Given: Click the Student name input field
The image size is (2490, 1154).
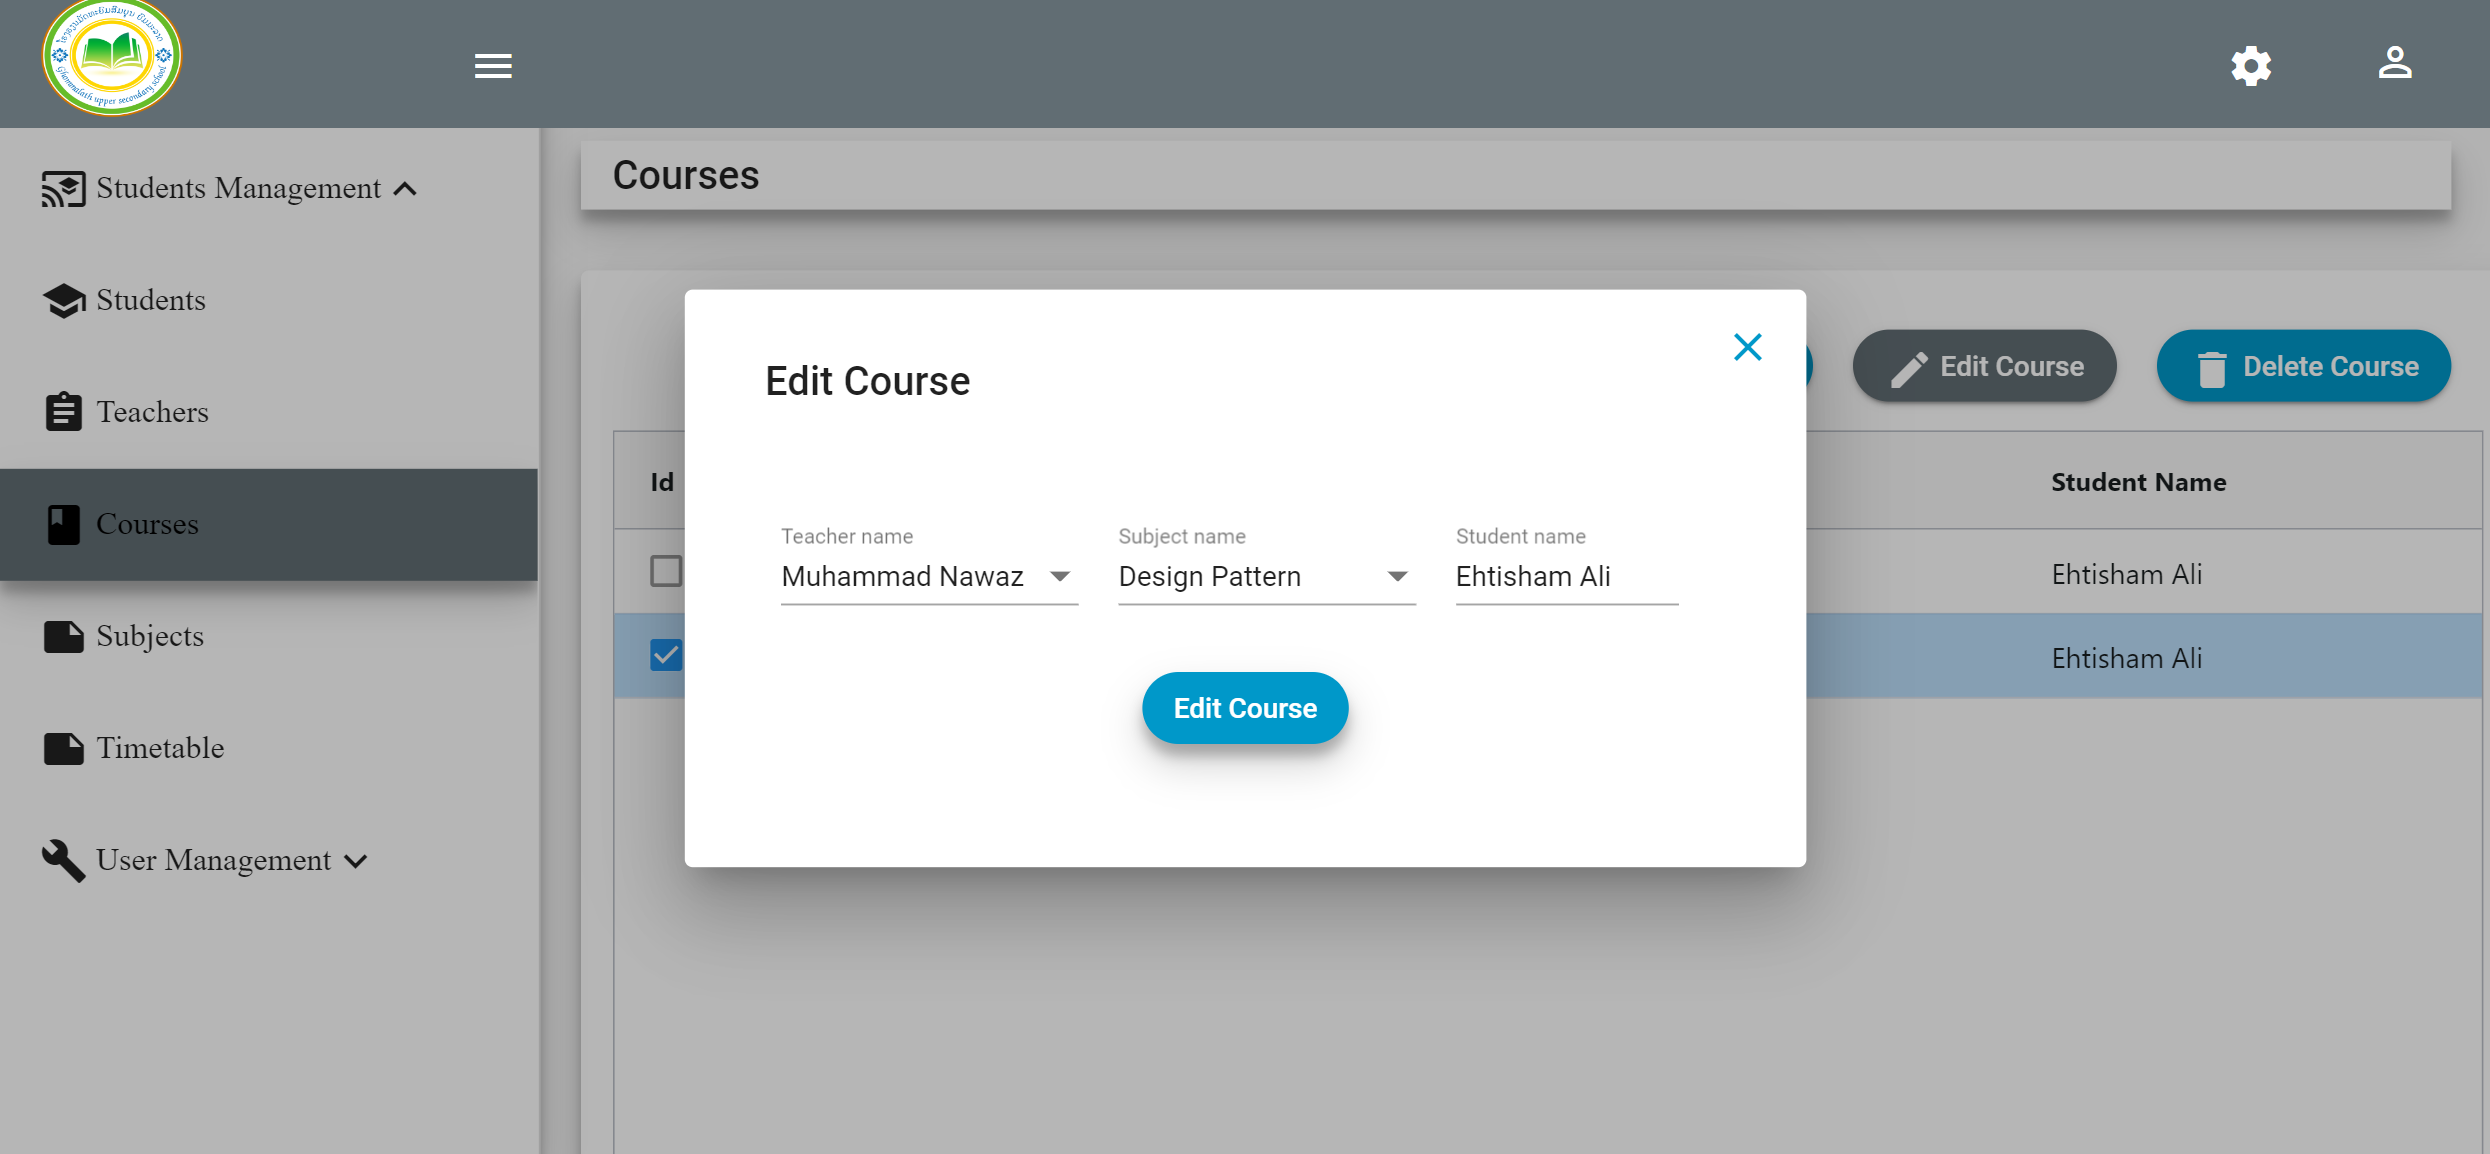Looking at the screenshot, I should coord(1567,576).
